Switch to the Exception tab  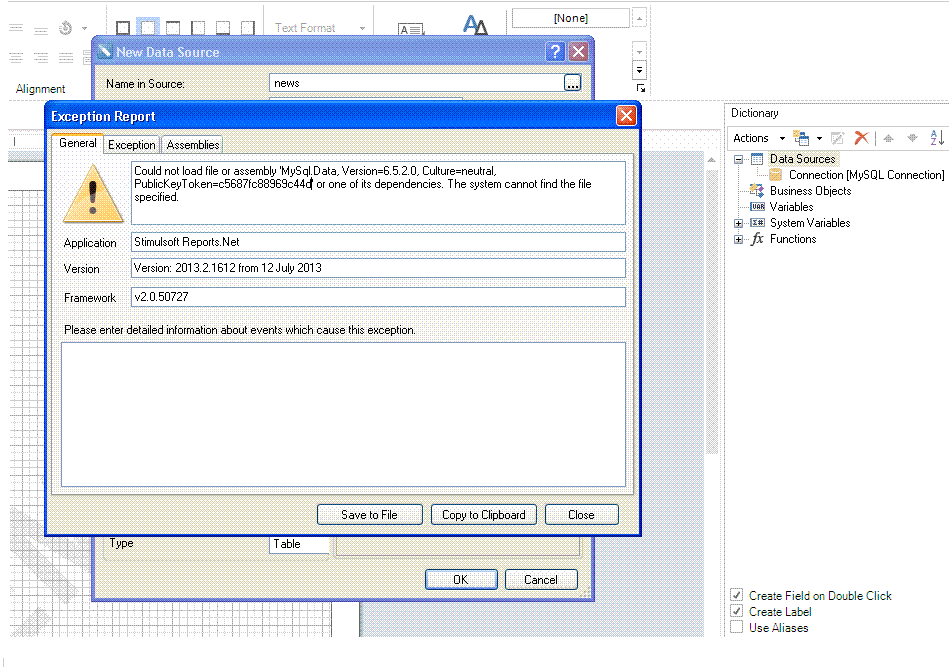tap(131, 145)
